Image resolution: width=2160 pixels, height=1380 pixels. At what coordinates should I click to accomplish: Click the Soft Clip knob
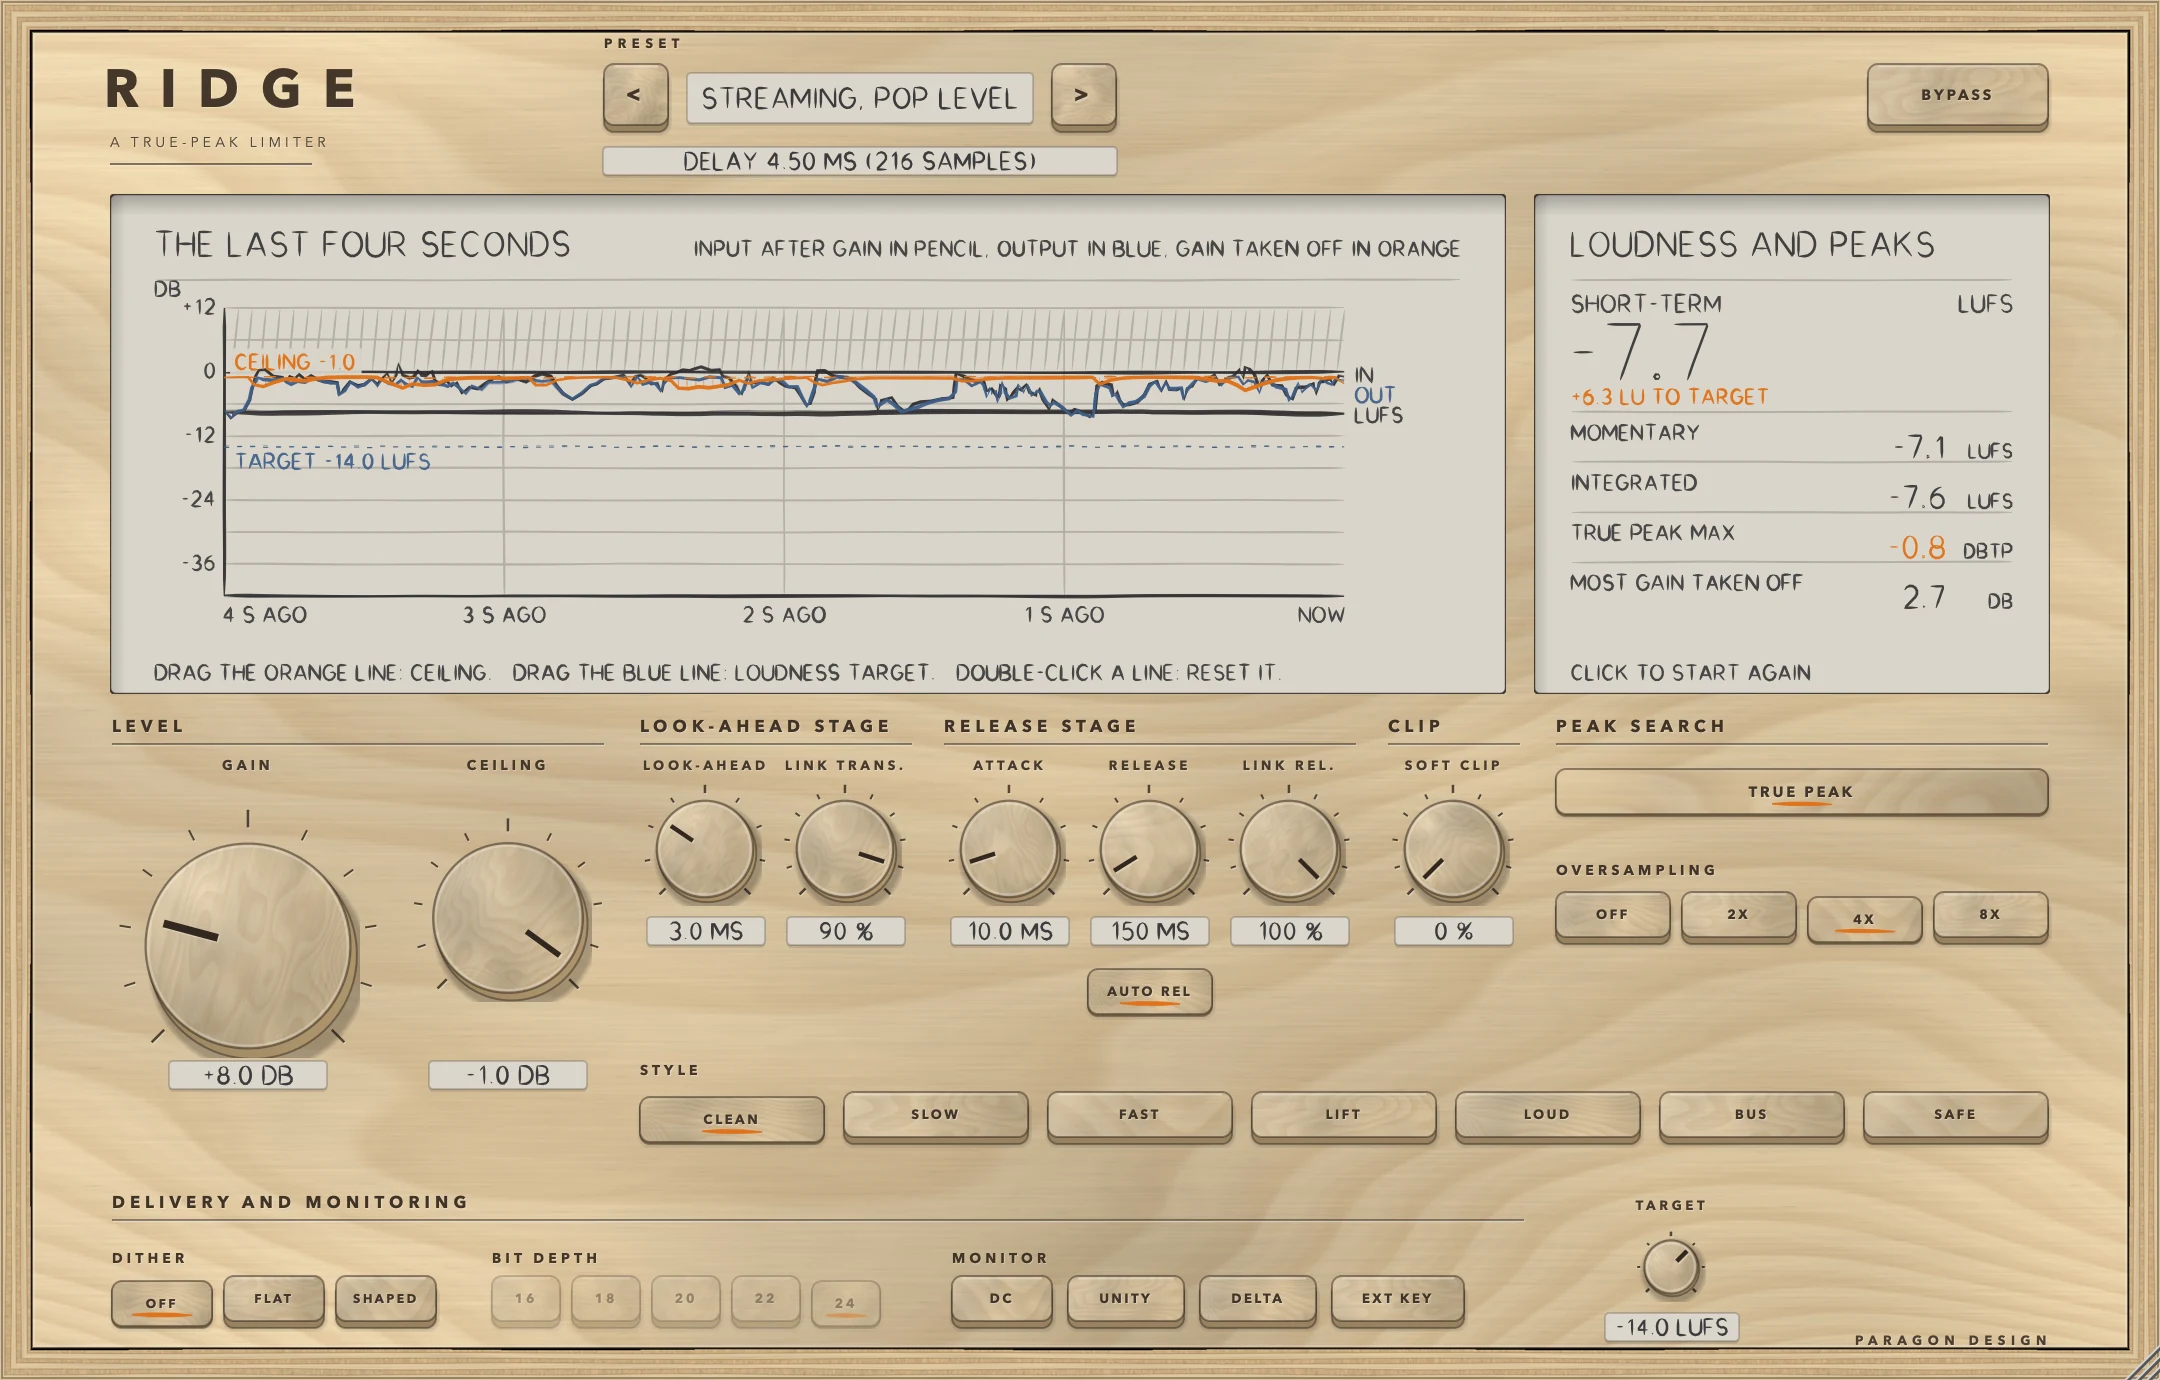pos(1453,850)
